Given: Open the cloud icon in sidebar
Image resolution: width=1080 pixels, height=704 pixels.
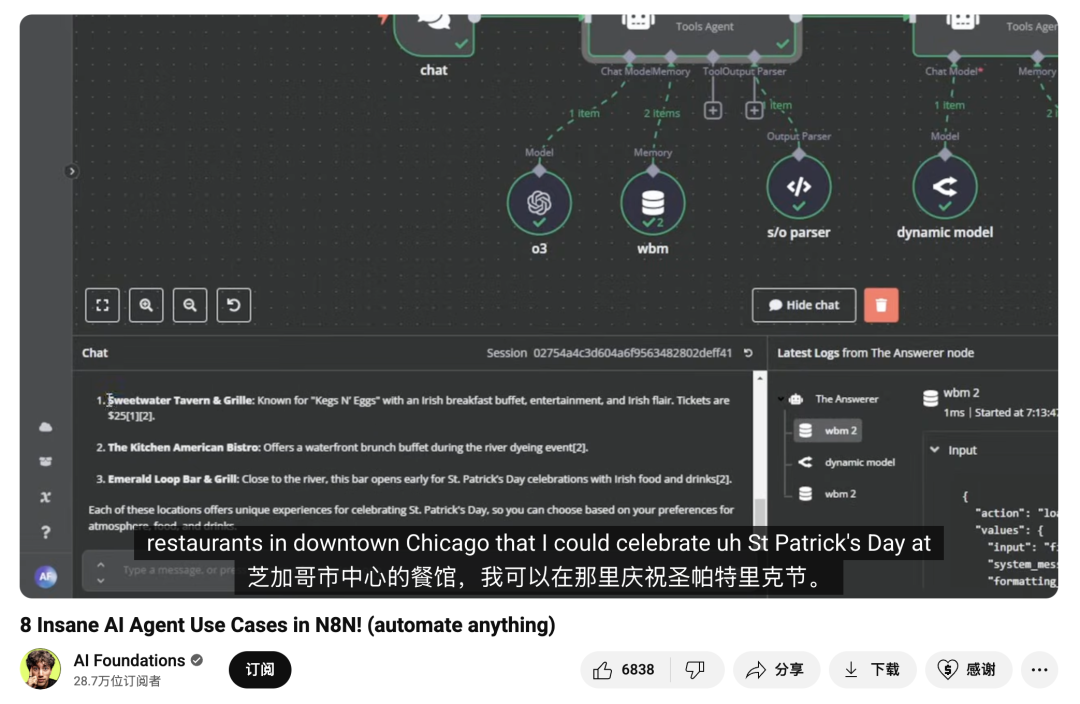Looking at the screenshot, I should [x=45, y=427].
